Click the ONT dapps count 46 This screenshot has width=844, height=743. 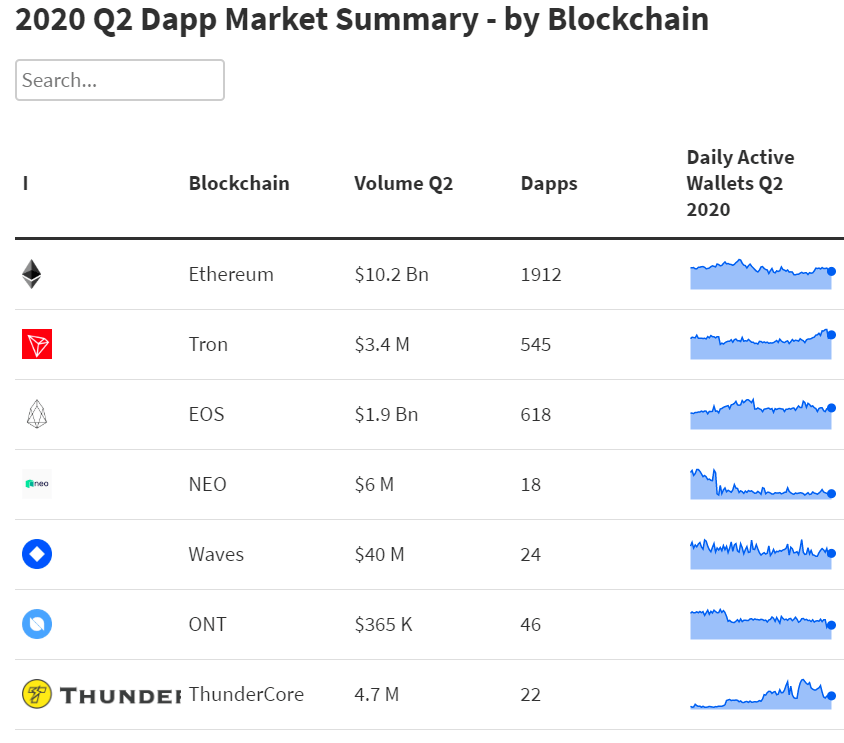531,624
